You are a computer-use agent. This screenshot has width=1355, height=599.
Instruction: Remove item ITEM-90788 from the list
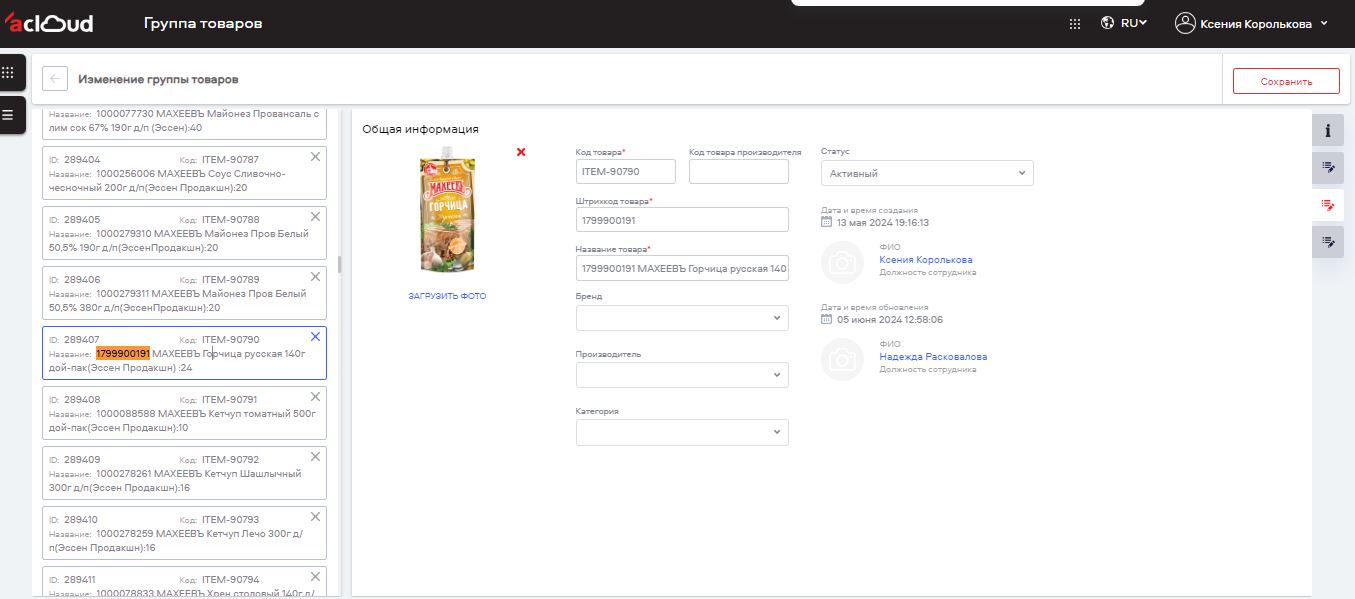[315, 217]
